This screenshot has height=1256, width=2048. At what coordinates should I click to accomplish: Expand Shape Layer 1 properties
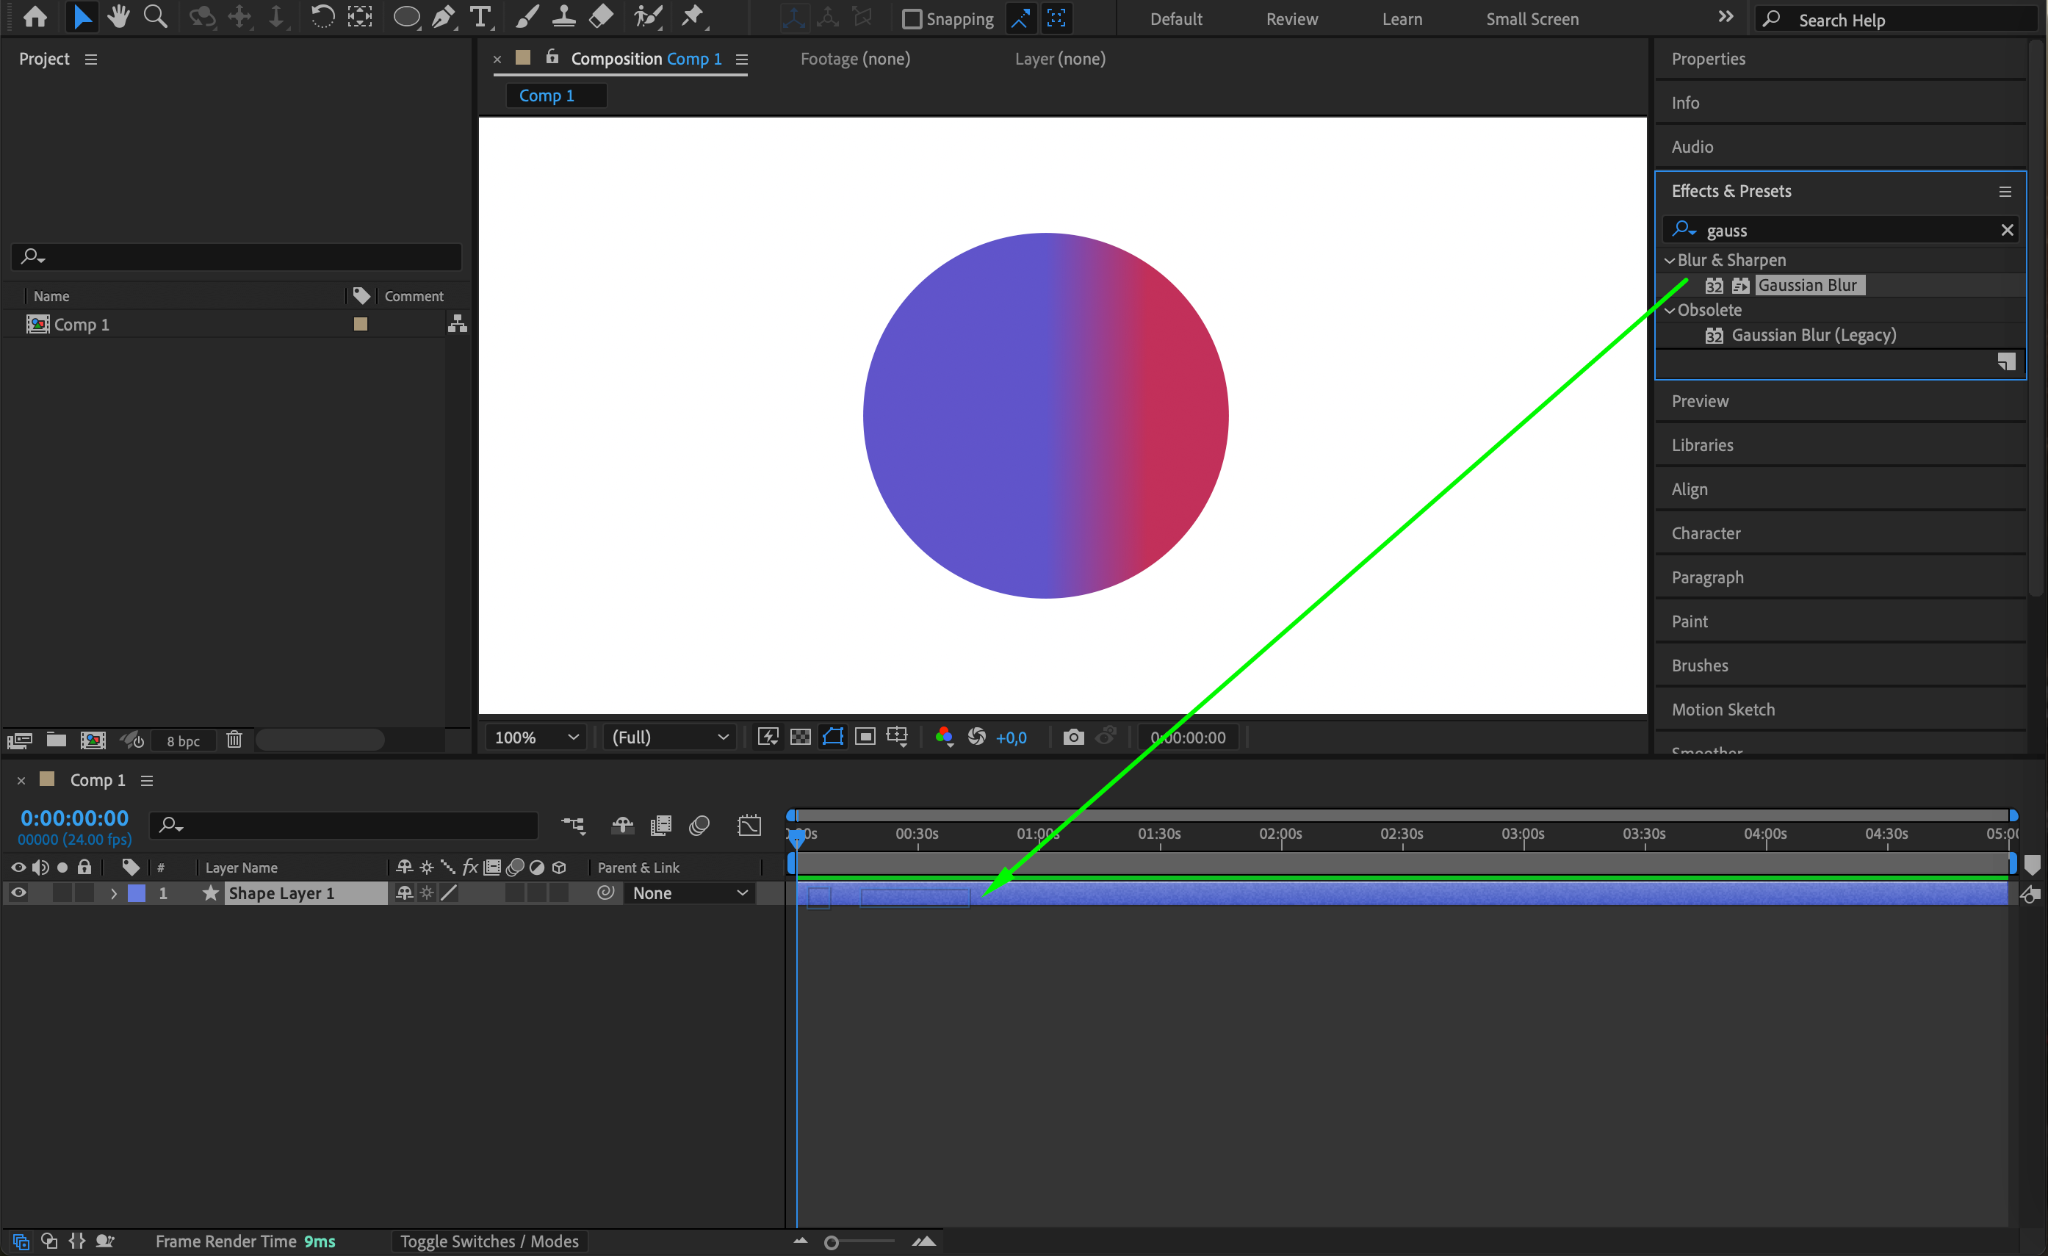pos(114,893)
